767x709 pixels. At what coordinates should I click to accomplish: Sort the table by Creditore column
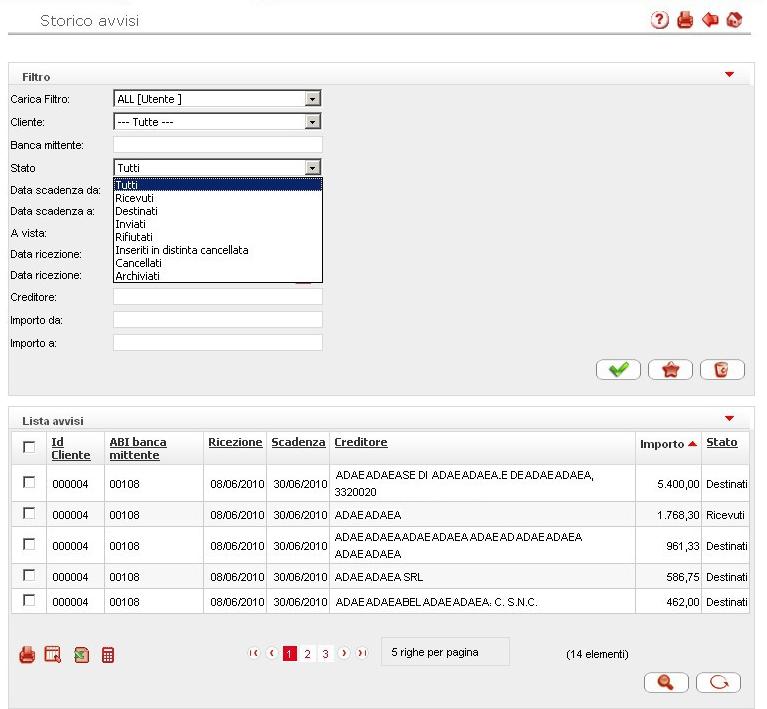pos(360,442)
